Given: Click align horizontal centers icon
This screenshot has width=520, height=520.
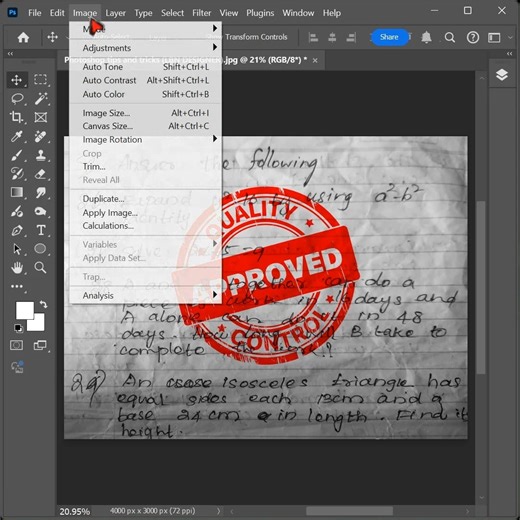Looking at the screenshot, I should coord(332,37).
